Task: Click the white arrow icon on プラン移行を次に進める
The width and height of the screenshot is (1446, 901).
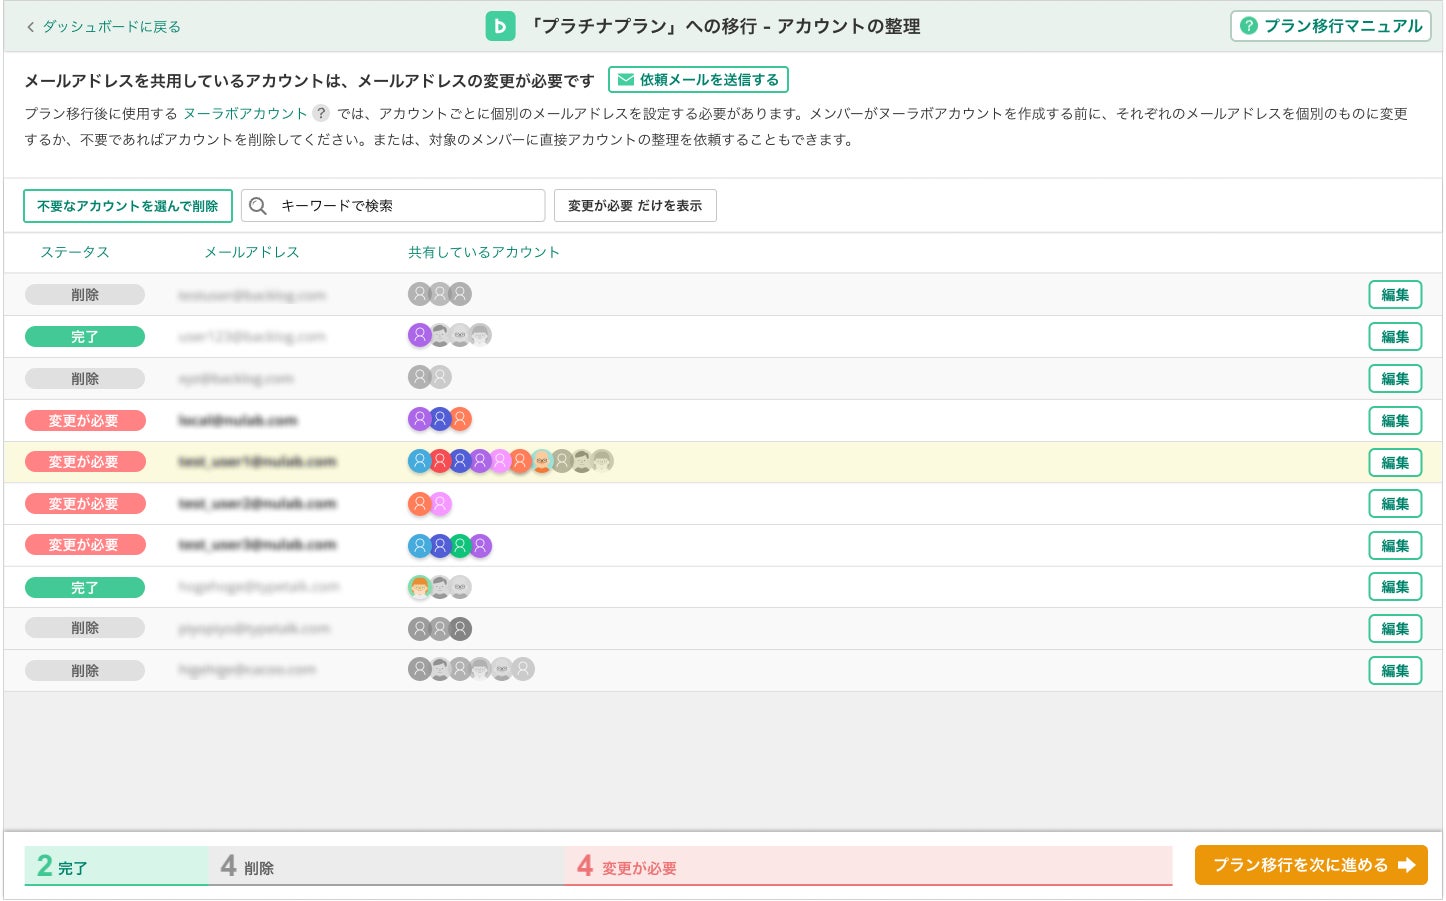Action: [x=1407, y=865]
